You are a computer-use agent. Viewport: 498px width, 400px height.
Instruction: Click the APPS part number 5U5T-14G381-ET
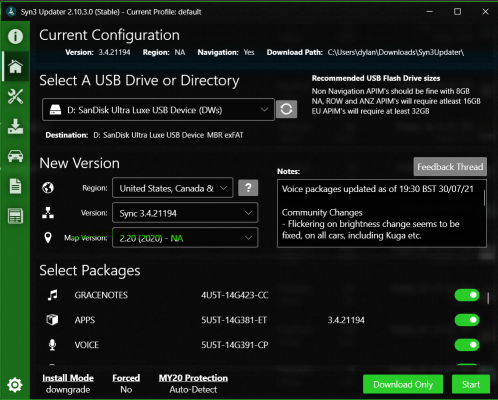pos(234,320)
